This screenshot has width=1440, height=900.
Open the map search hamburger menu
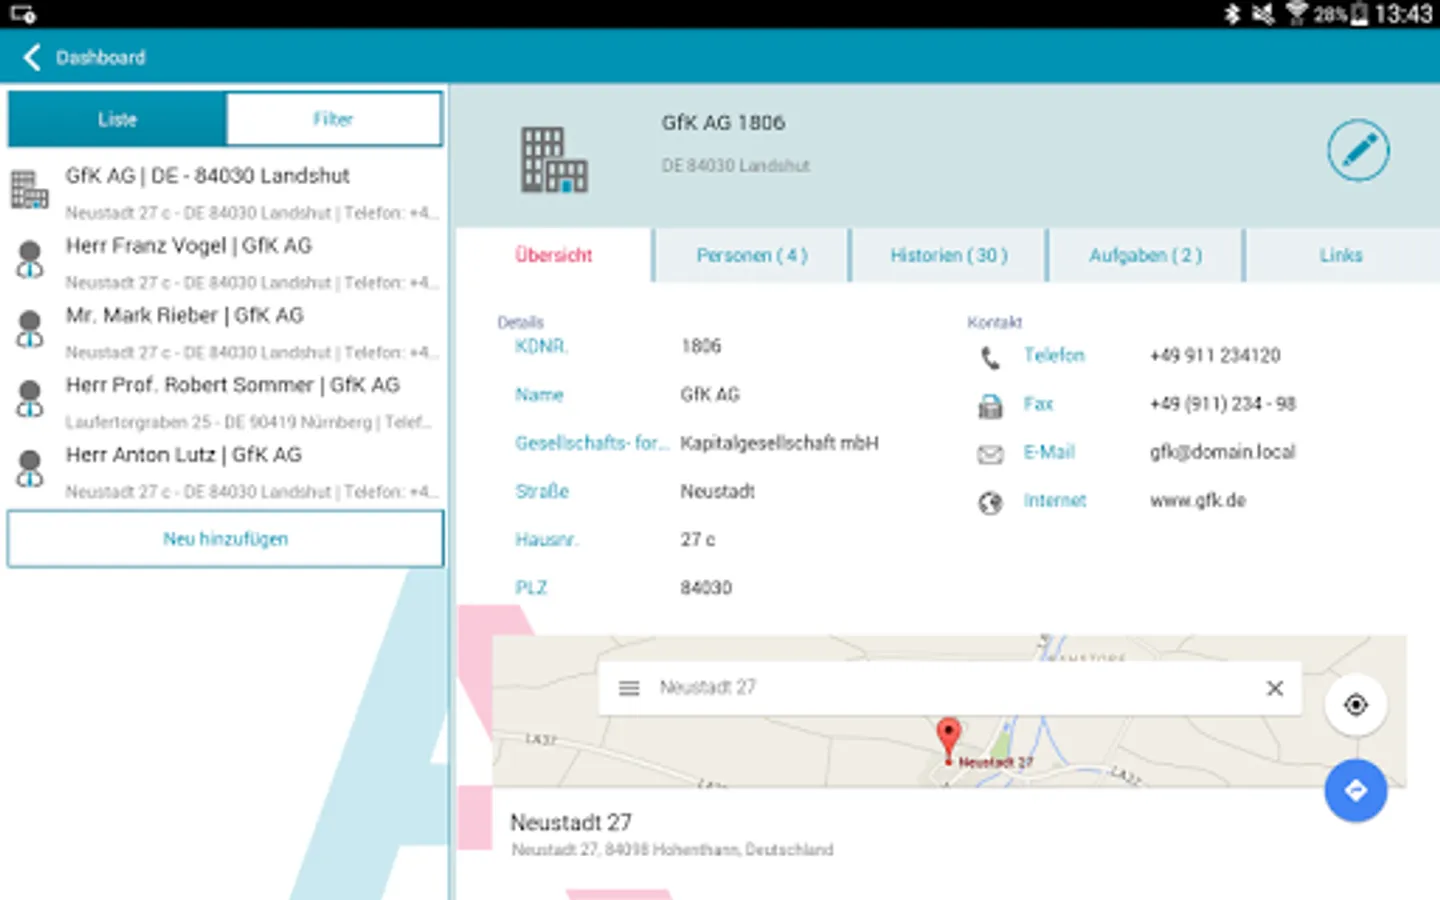point(629,688)
